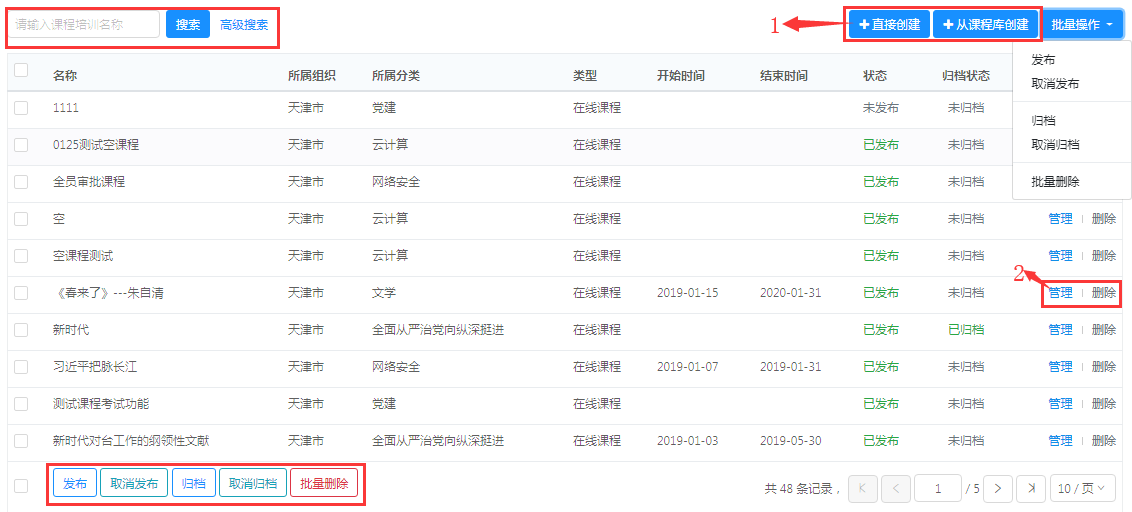The height and width of the screenshot is (512, 1132).
Task: Toggle select-all checkbox in table header
Action: 21,70
